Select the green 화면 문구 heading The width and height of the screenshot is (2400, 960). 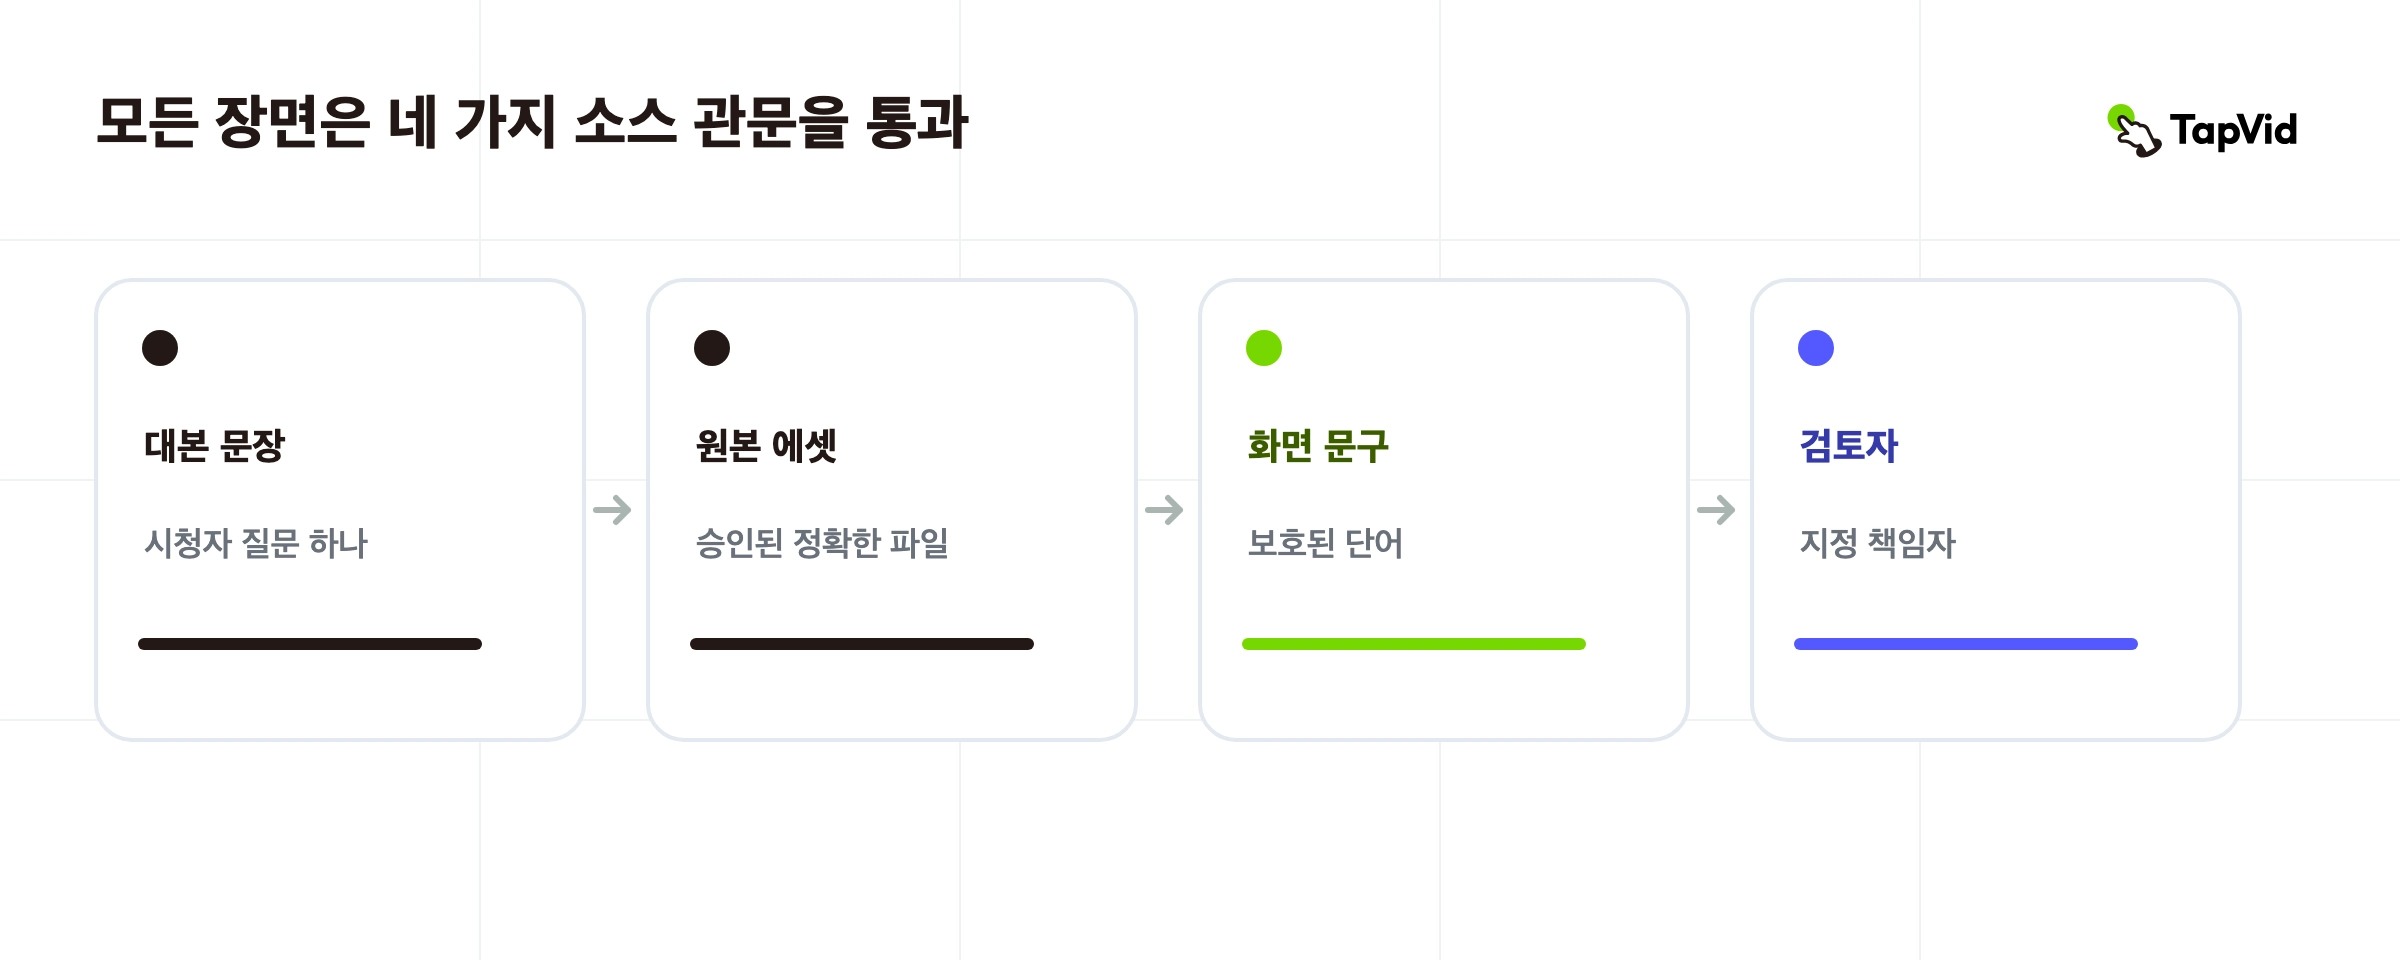tap(1319, 445)
